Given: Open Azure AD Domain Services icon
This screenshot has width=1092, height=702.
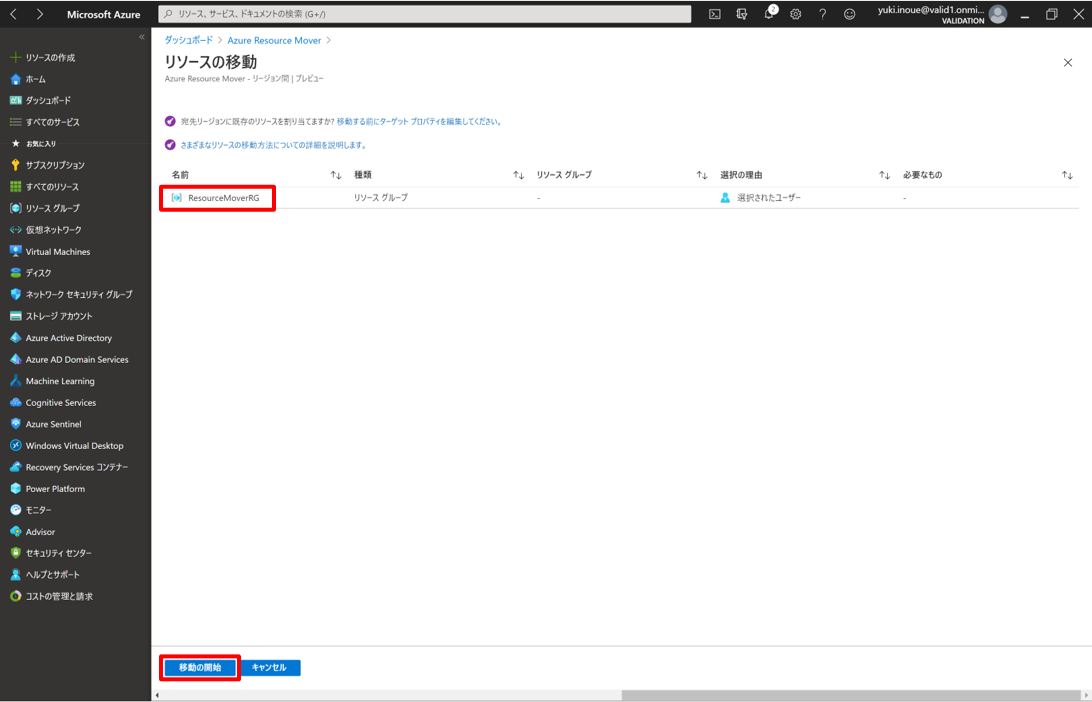Looking at the screenshot, I should 15,359.
